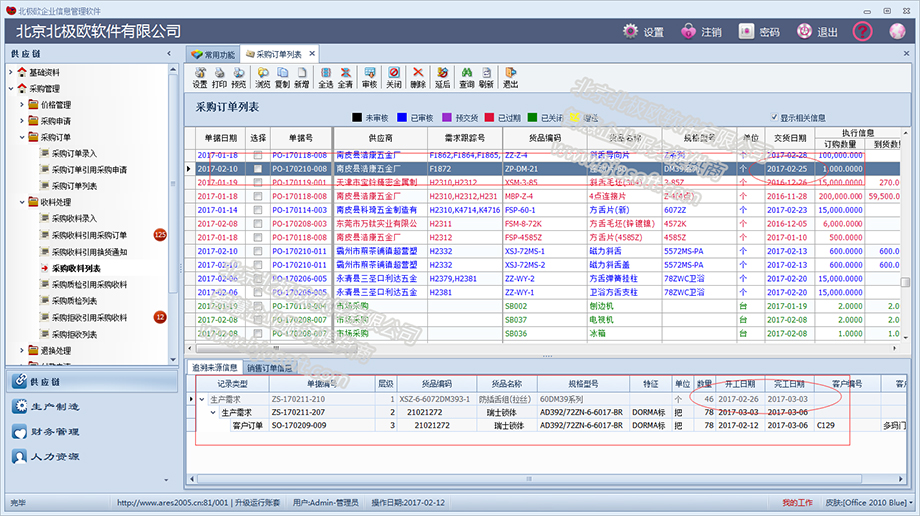Collapse the 收料处理 folder
Image resolution: width=920 pixels, height=516 pixels.
22,202
